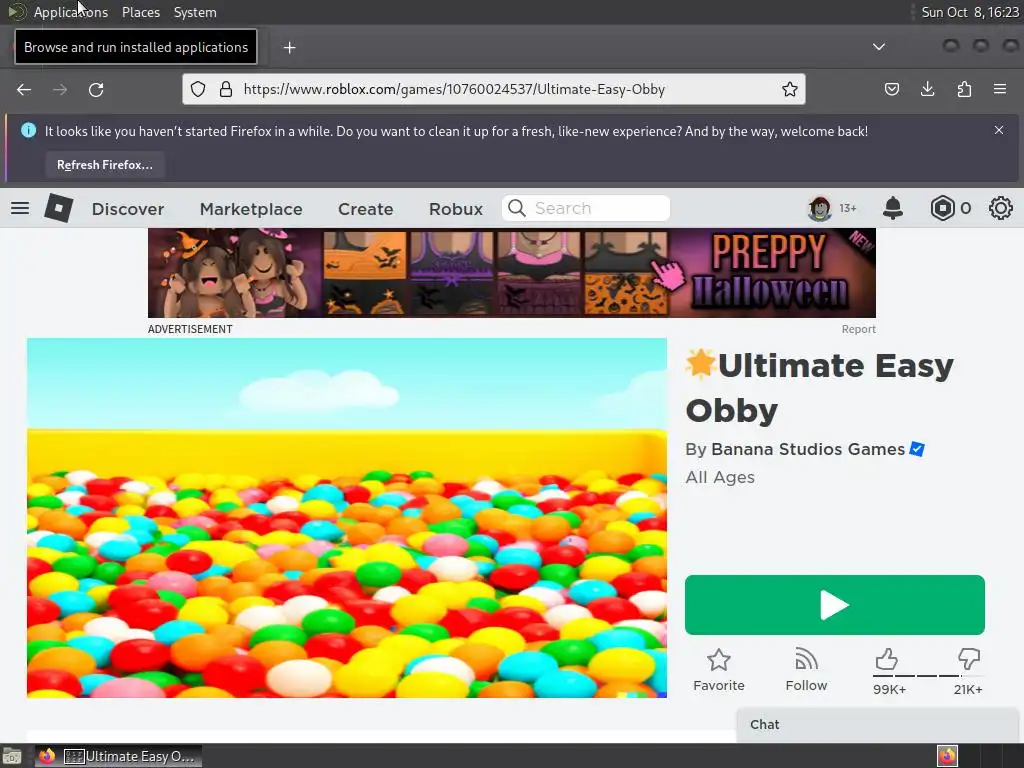Open the Marketplace page
Viewport: 1024px width, 768px height.
(x=251, y=209)
